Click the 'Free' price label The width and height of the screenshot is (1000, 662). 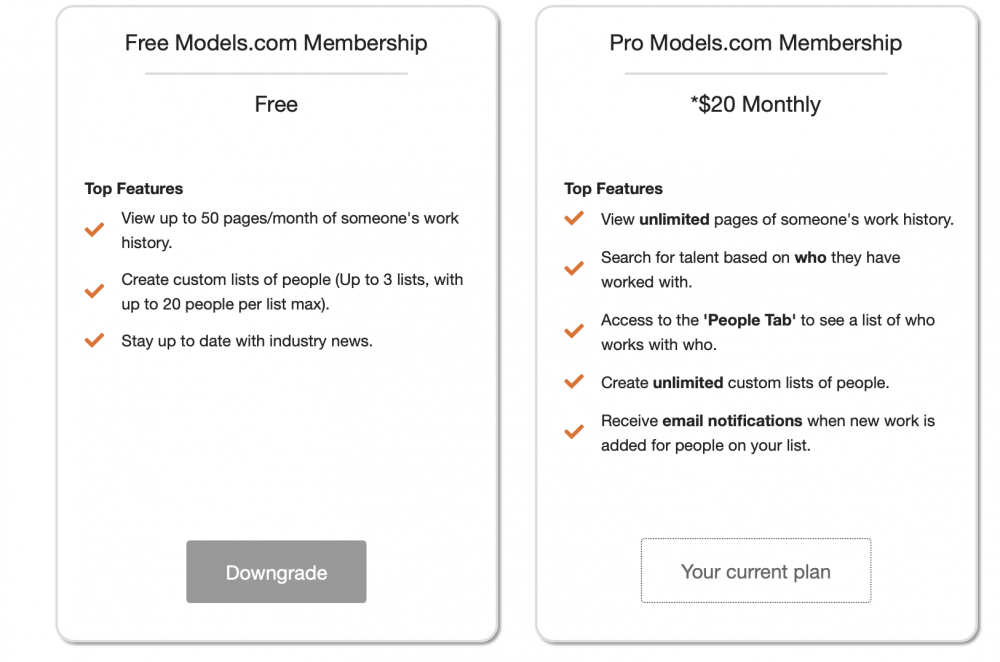coord(276,104)
